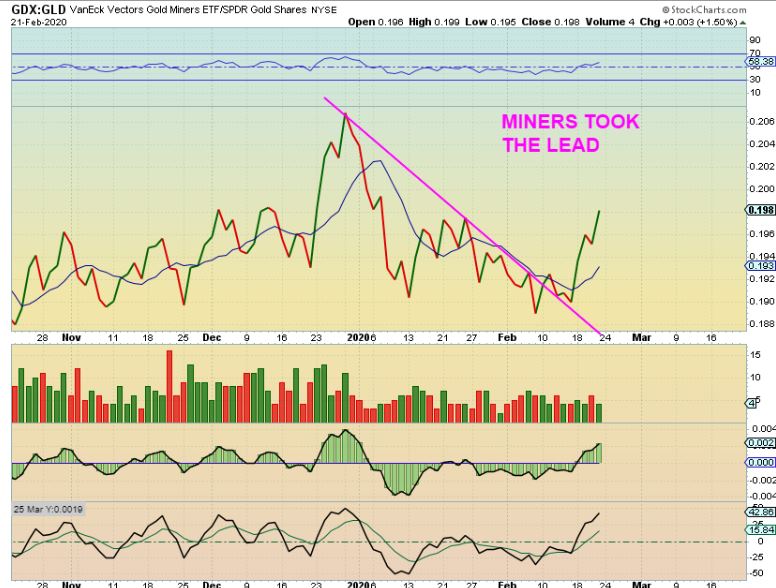Screen dimensions: 776x588
Task: Click the Low 0.195 value in header
Action: 490,22
